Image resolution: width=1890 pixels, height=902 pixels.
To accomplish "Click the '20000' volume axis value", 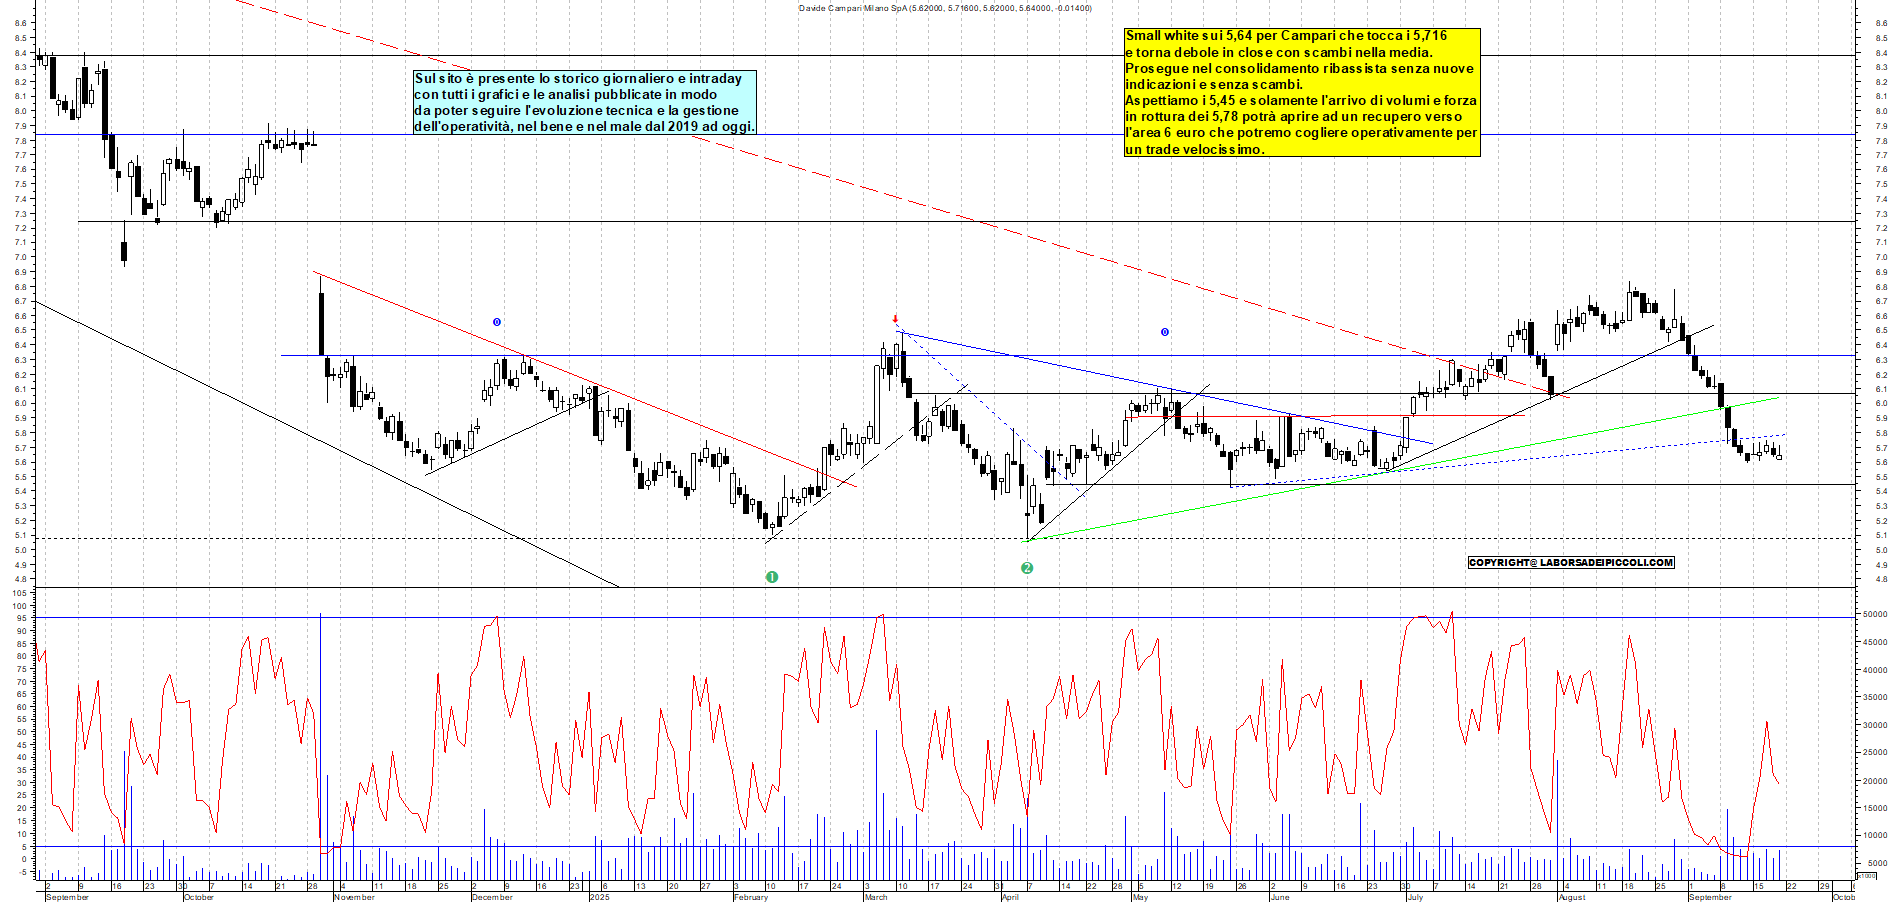I will pyautogui.click(x=1874, y=780).
